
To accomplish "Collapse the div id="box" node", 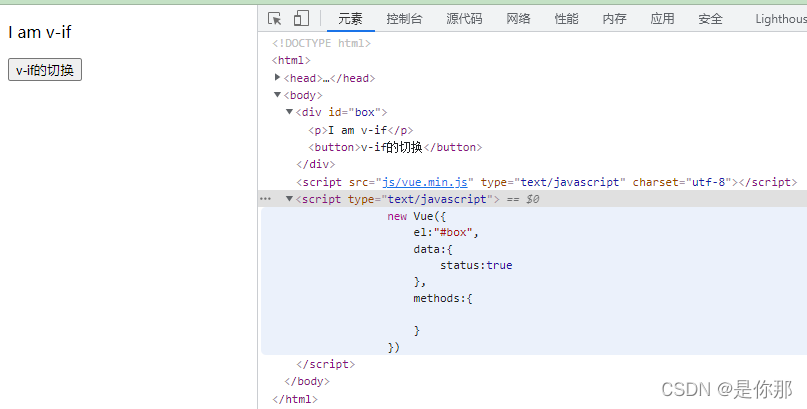I will [289, 112].
